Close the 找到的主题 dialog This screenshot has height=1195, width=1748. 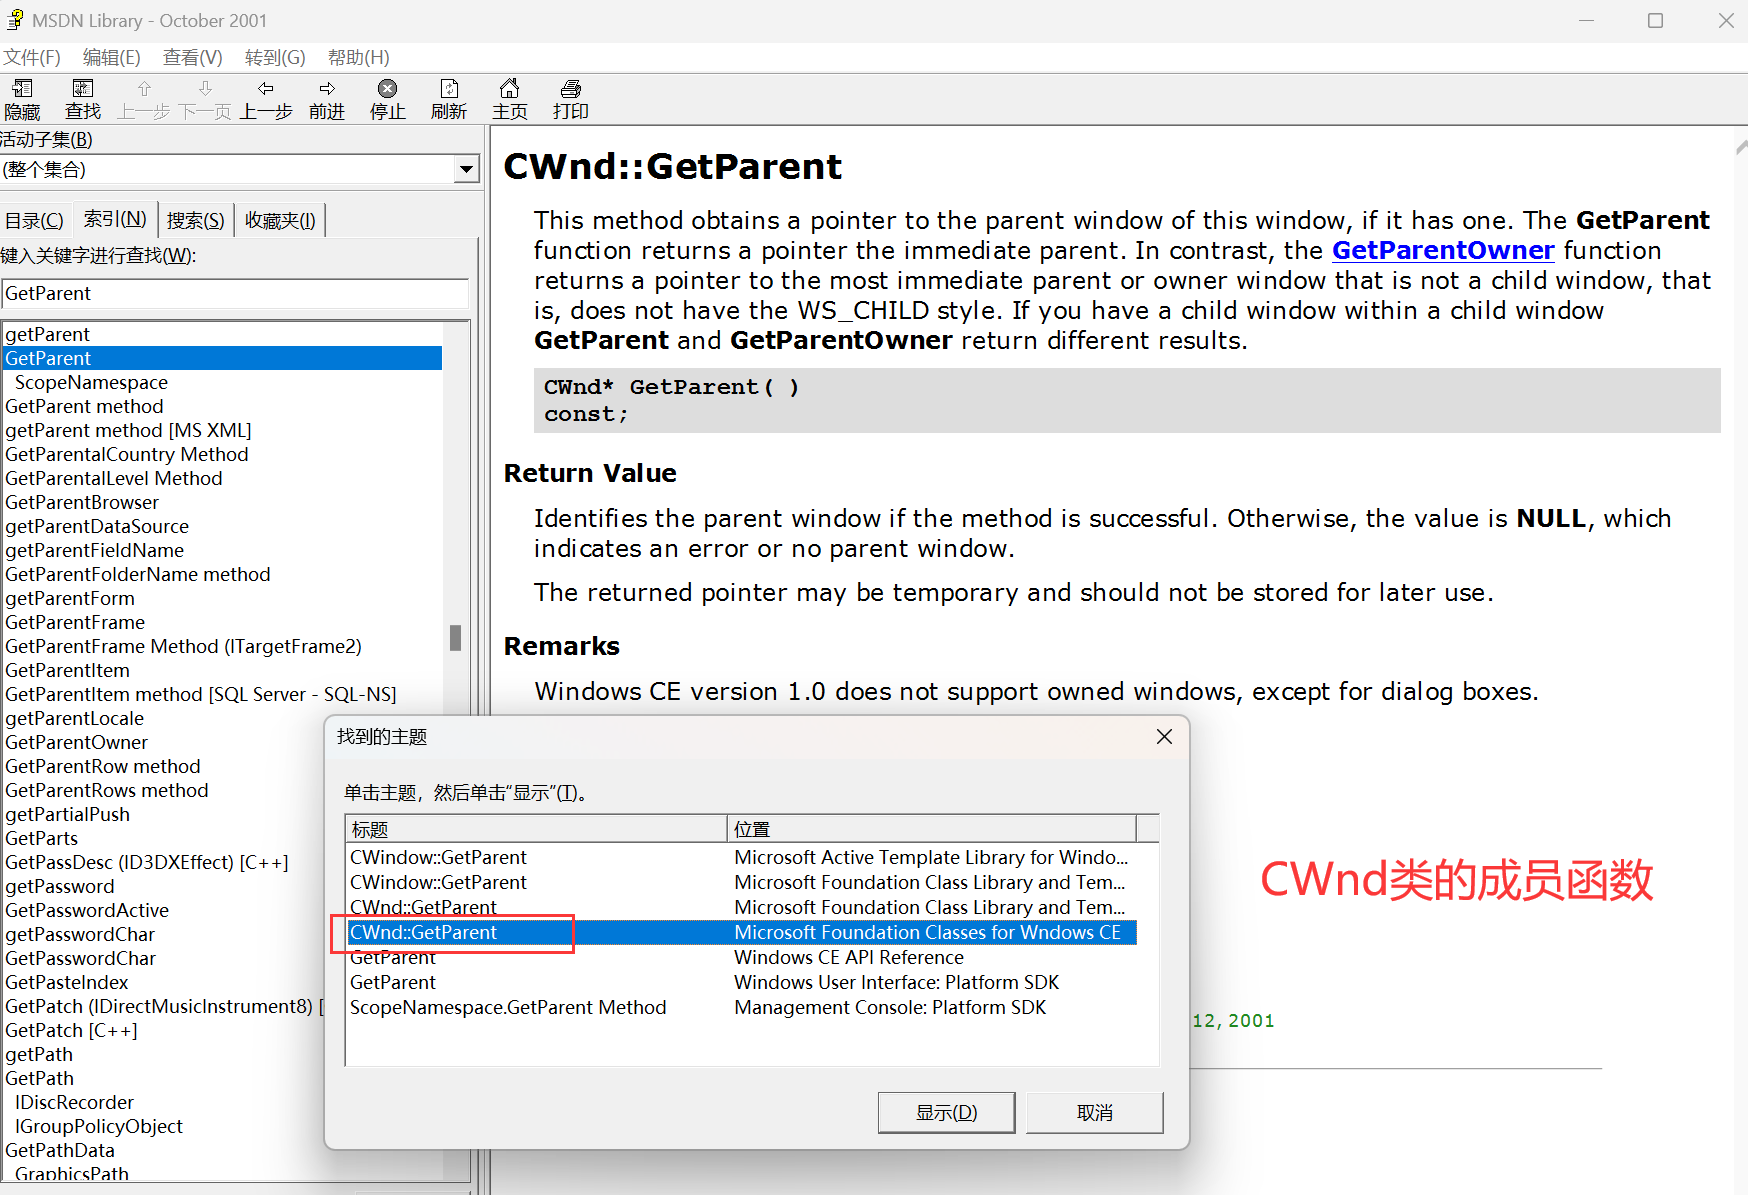[1164, 737]
